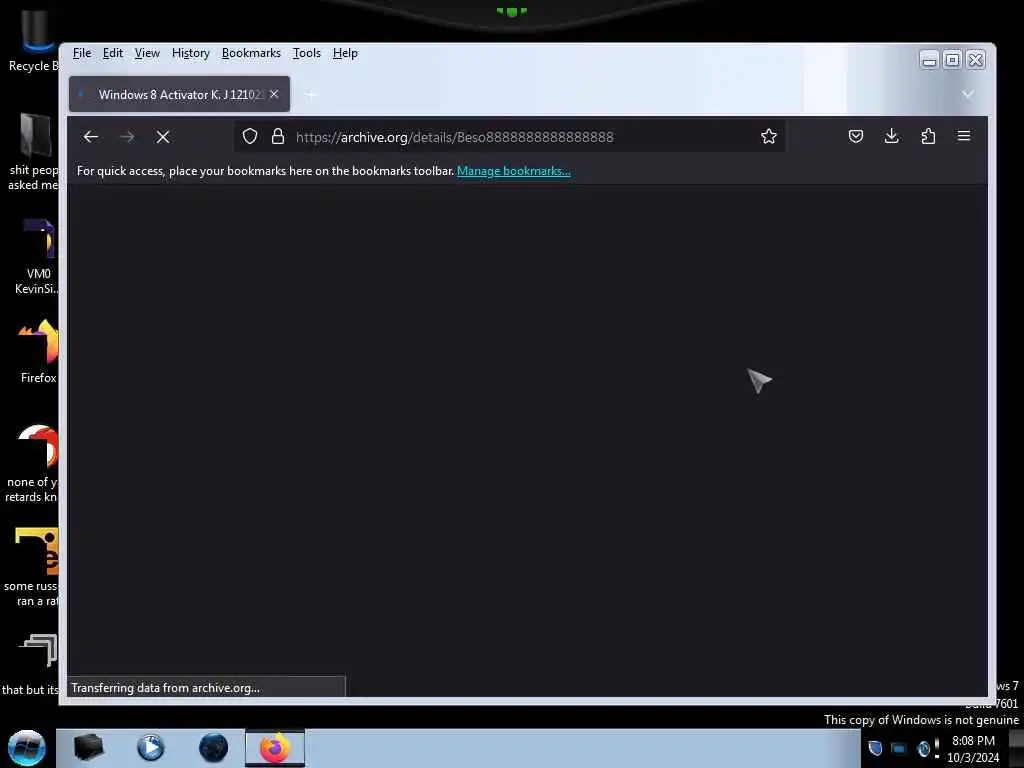The image size is (1024, 768).
Task: Open the Windows Start orb
Action: click(x=27, y=748)
